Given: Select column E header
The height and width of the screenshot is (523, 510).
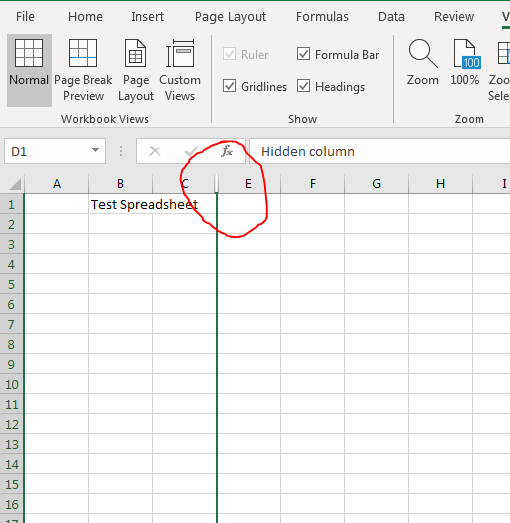Looking at the screenshot, I should coord(249,183).
